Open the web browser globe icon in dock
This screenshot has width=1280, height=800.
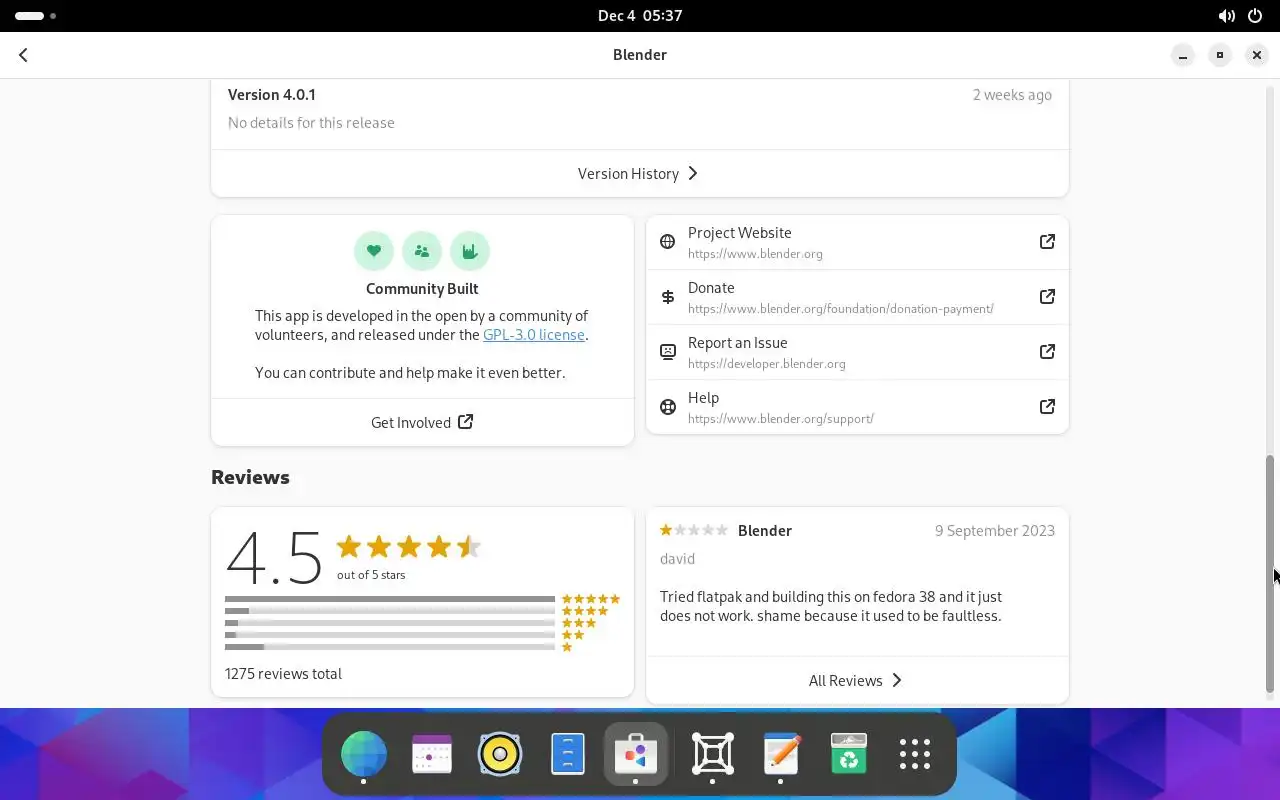pos(364,754)
